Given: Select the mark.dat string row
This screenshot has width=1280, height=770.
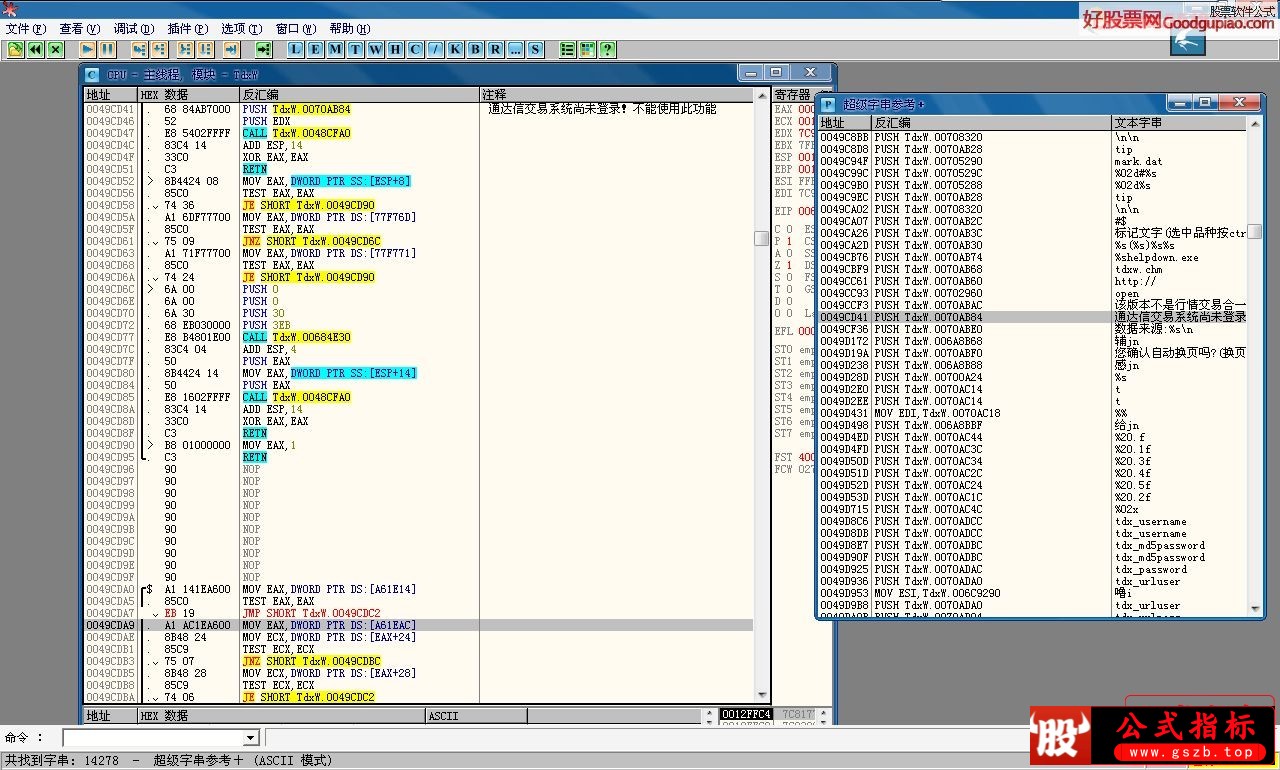Looking at the screenshot, I should point(1033,161).
